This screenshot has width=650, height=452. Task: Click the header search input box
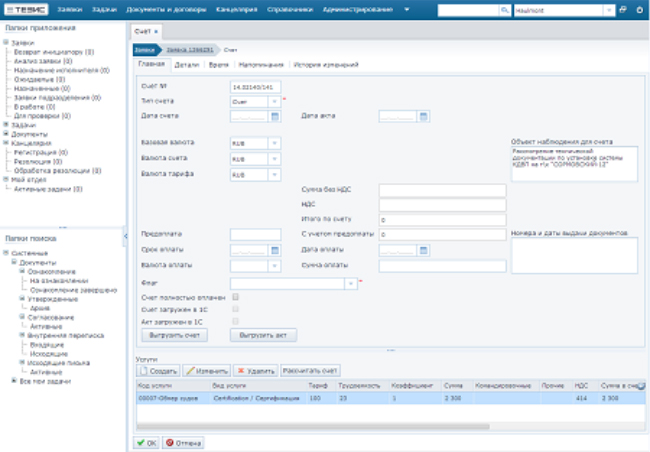tap(468, 10)
